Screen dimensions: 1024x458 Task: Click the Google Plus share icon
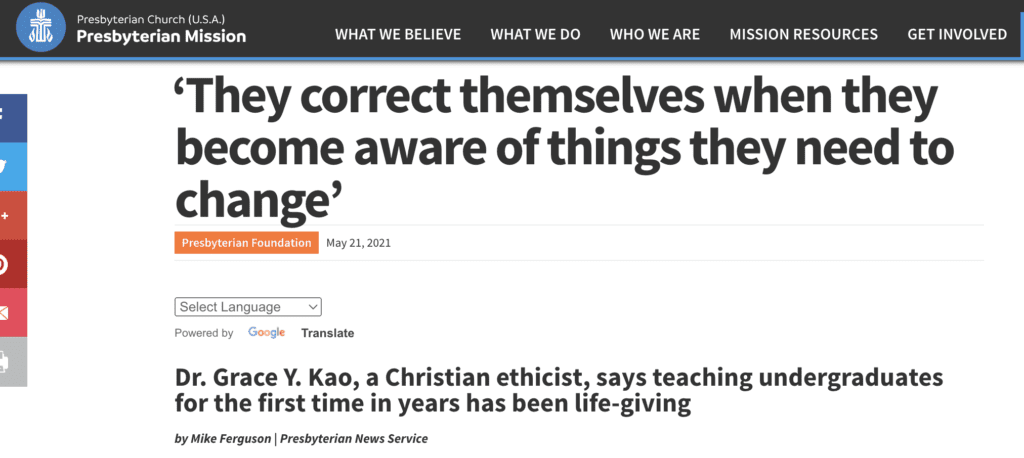pyautogui.click(x=12, y=215)
